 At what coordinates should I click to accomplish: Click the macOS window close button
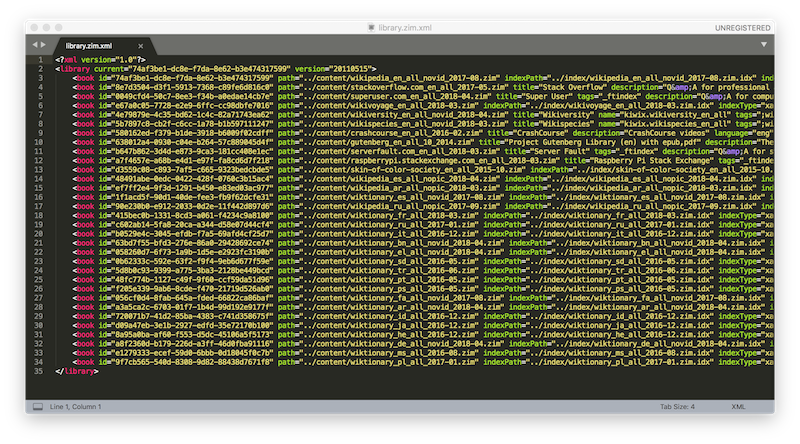tap(34, 28)
